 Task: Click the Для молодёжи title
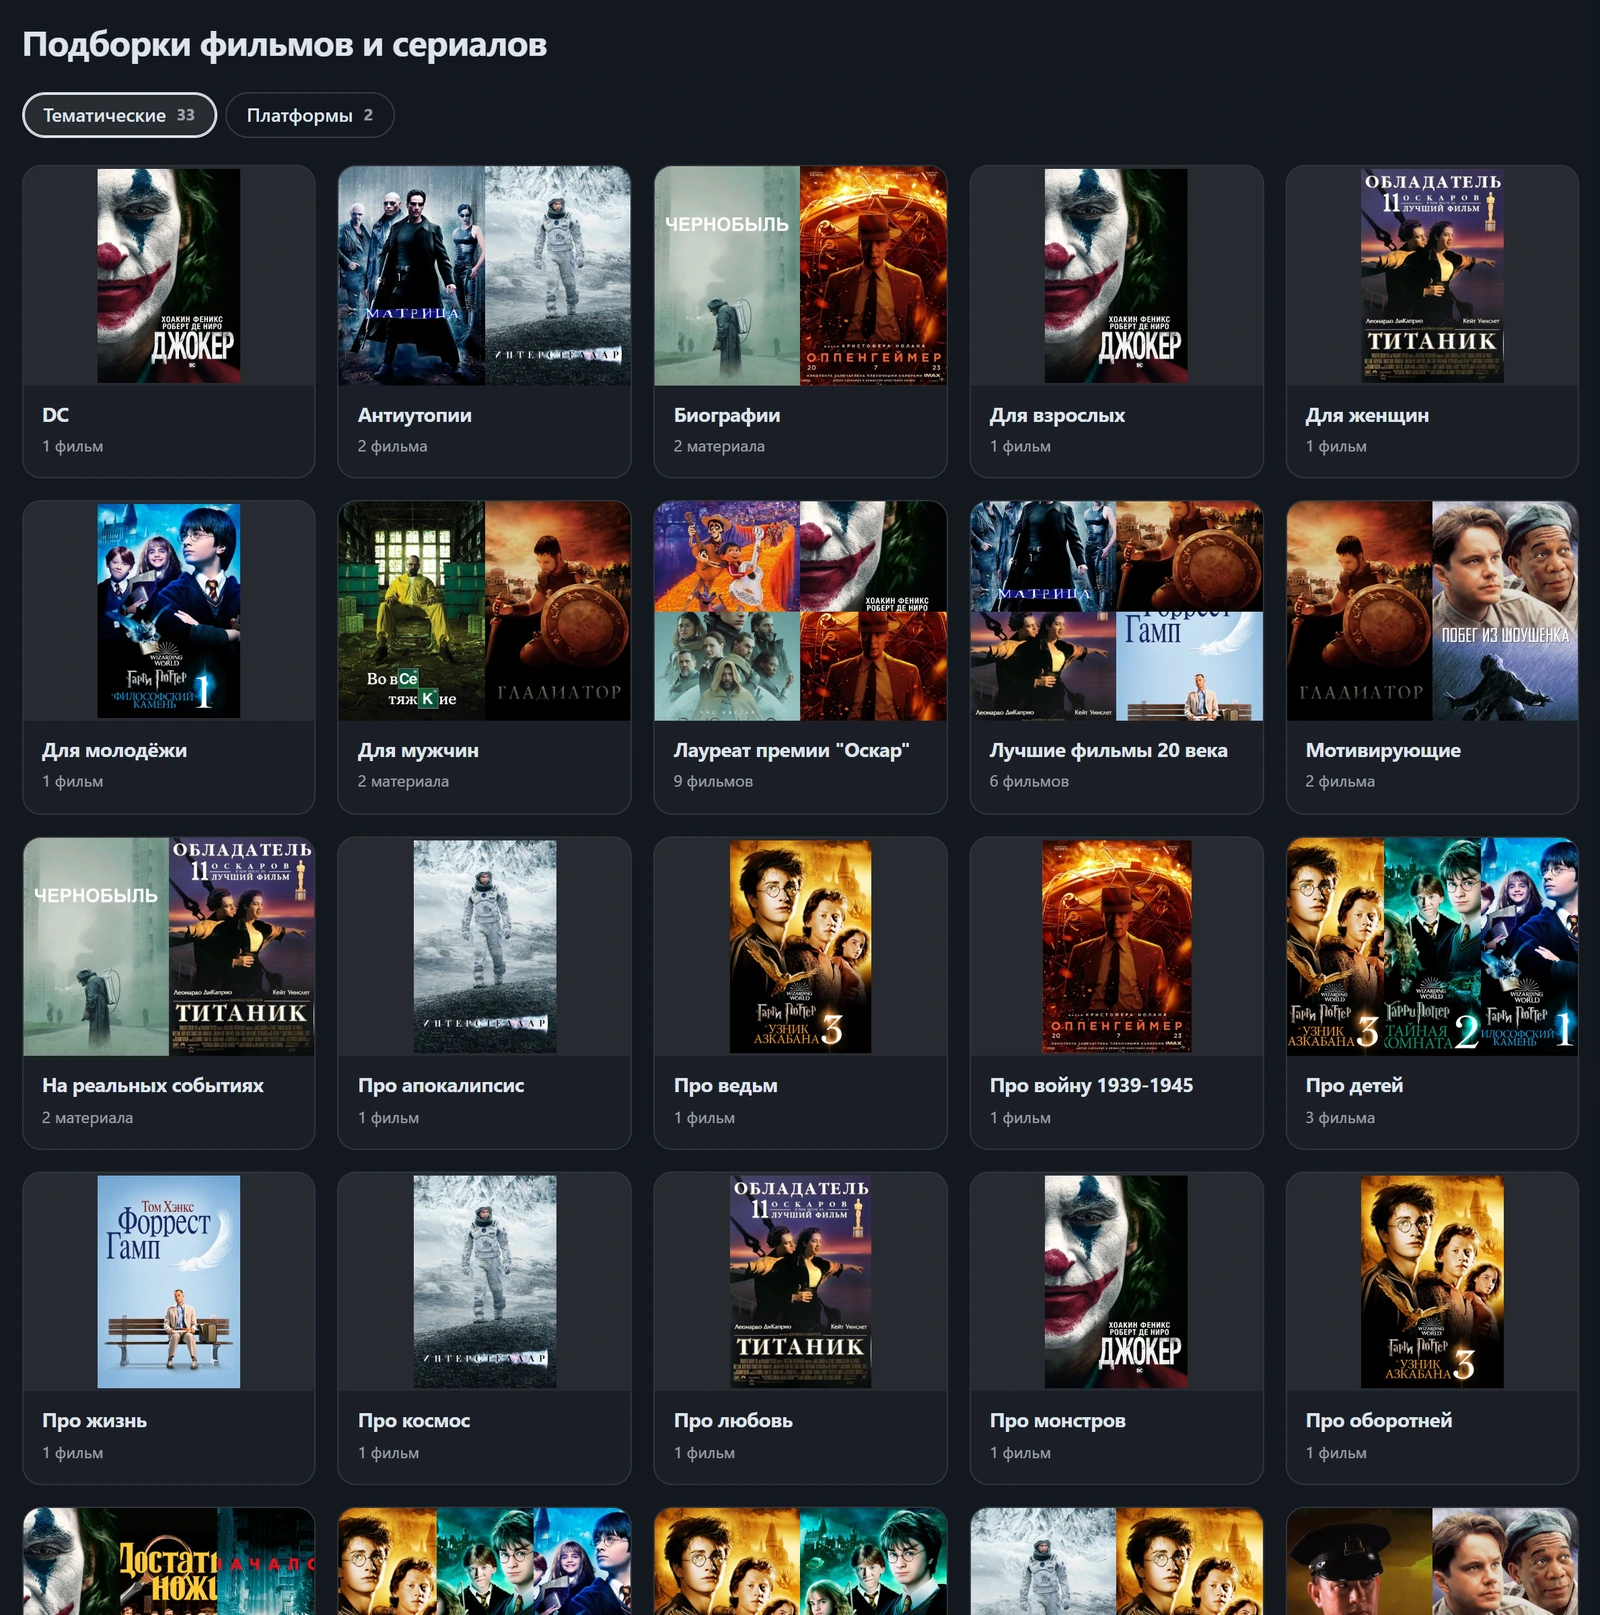pyautogui.click(x=114, y=750)
